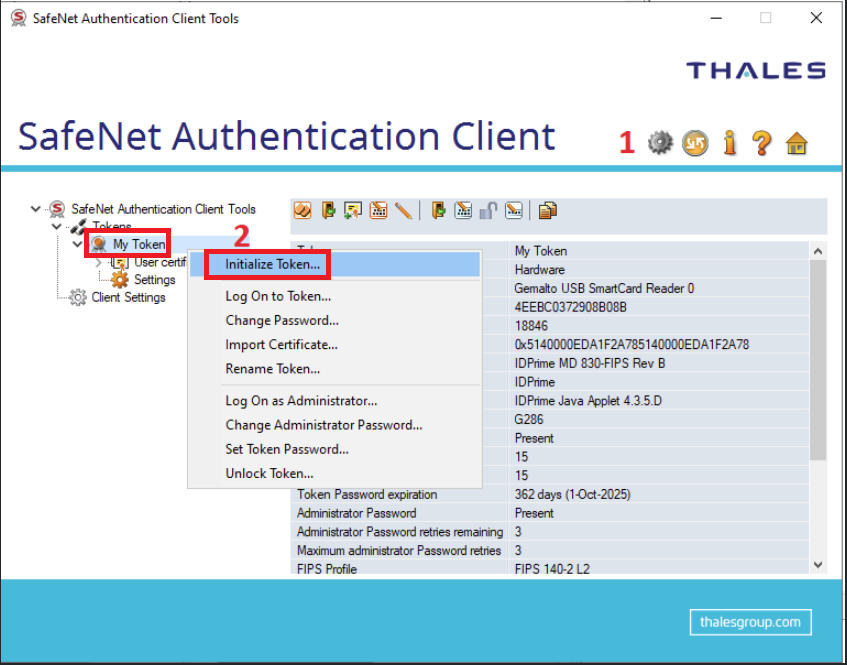The image size is (847, 665).
Task: Click the orange gear icon beside Settings
Action: click(119, 279)
